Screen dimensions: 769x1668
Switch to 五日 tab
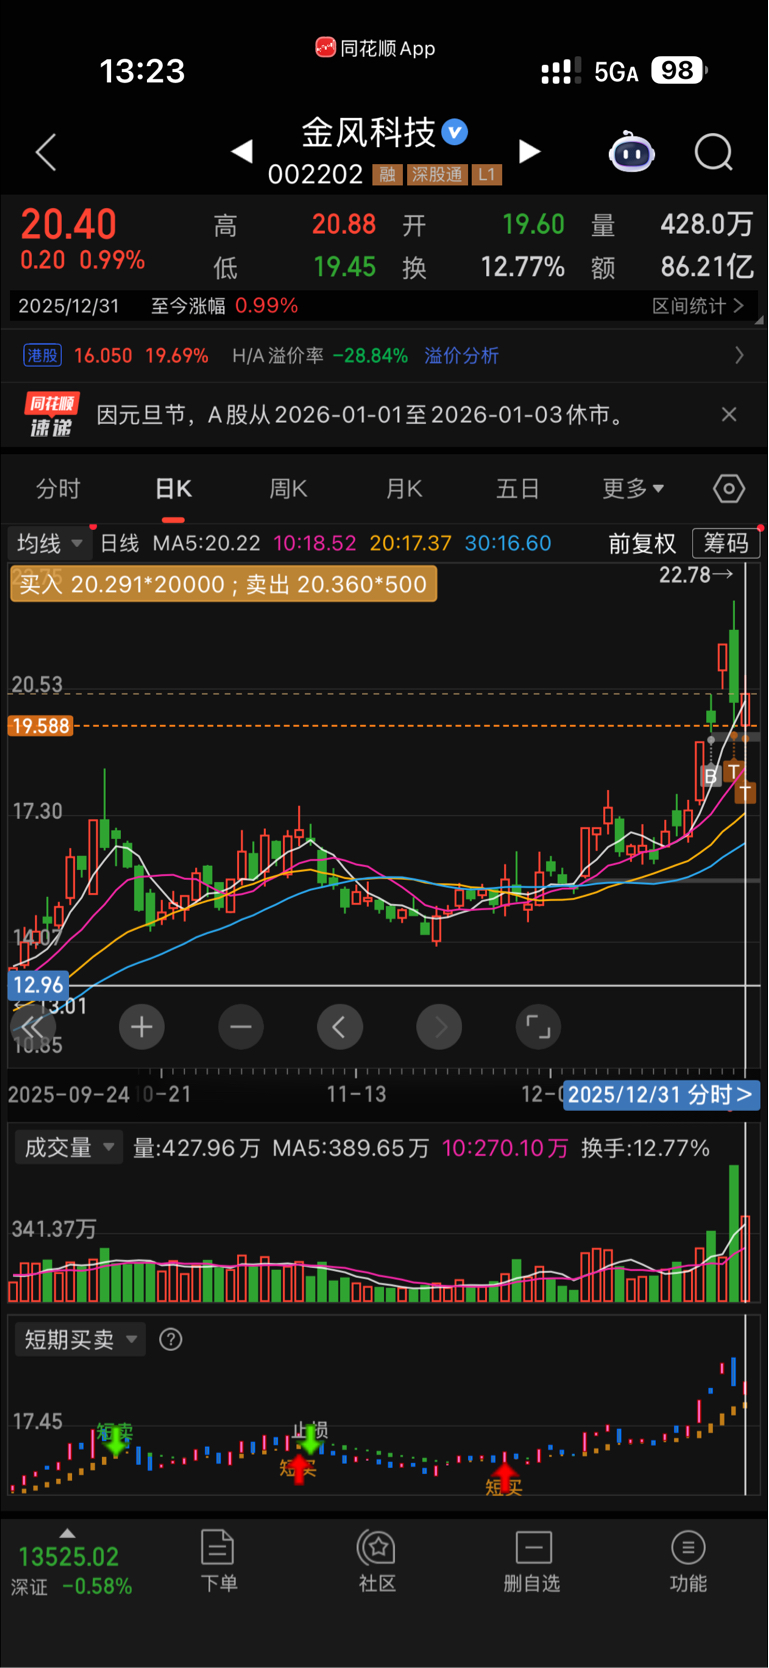518,488
